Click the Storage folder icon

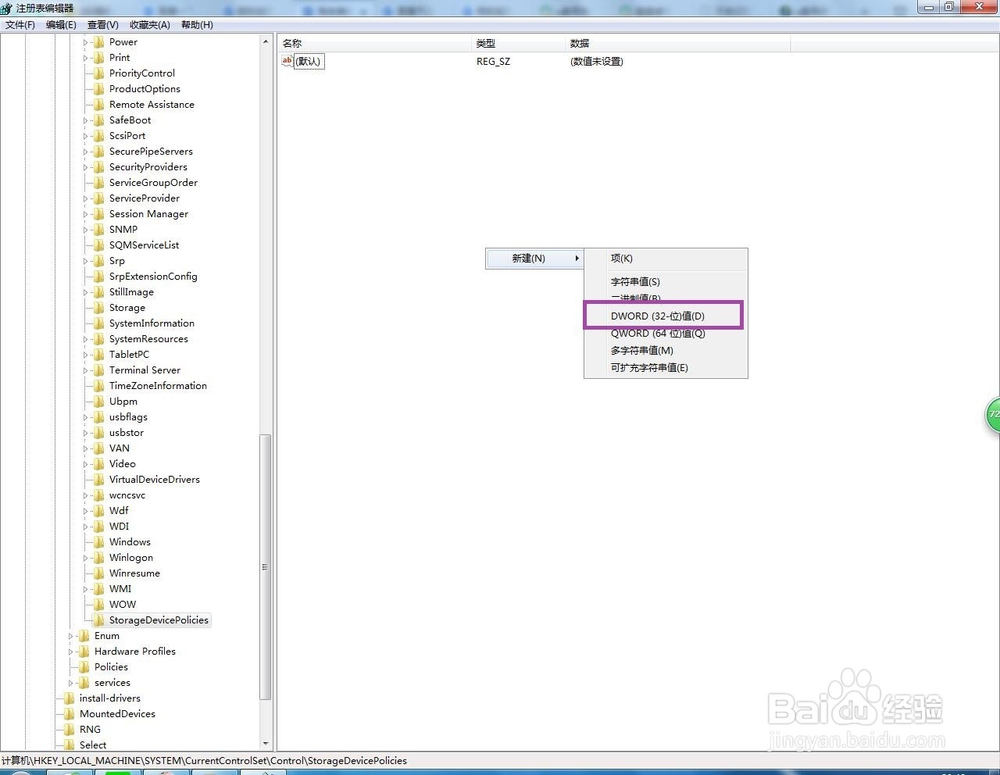(x=98, y=307)
